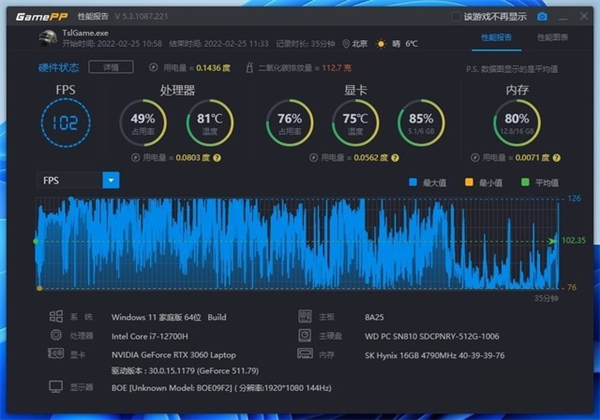Click the graphics card icon beside RTX 3060
The width and height of the screenshot is (600, 420).
pyautogui.click(x=55, y=353)
